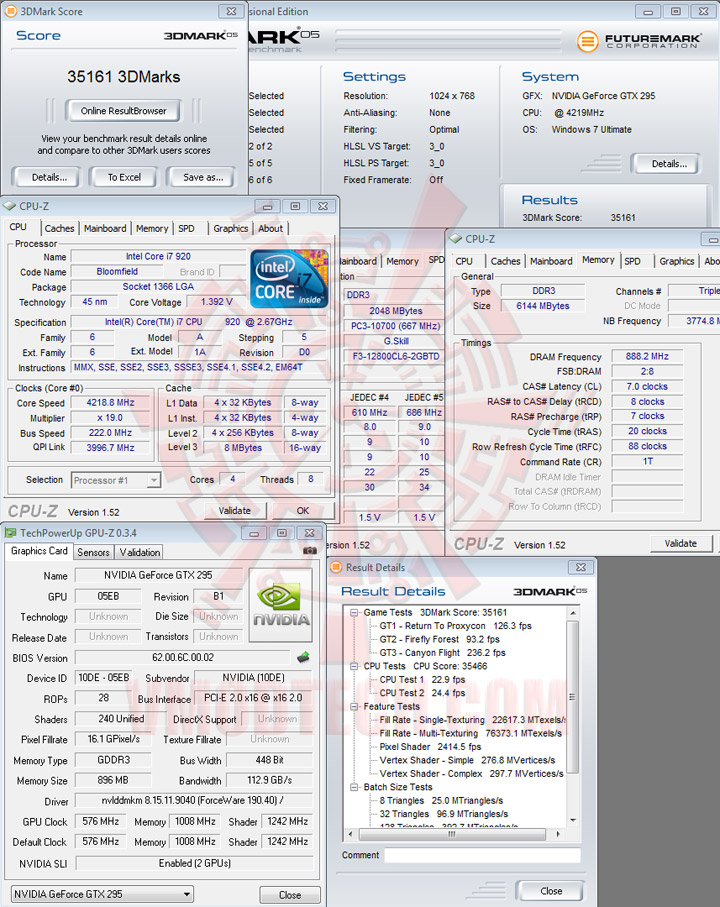Screen dimensions: 720x907
Task: Click the scroll down arrow in Result Details
Action: click(x=573, y=820)
